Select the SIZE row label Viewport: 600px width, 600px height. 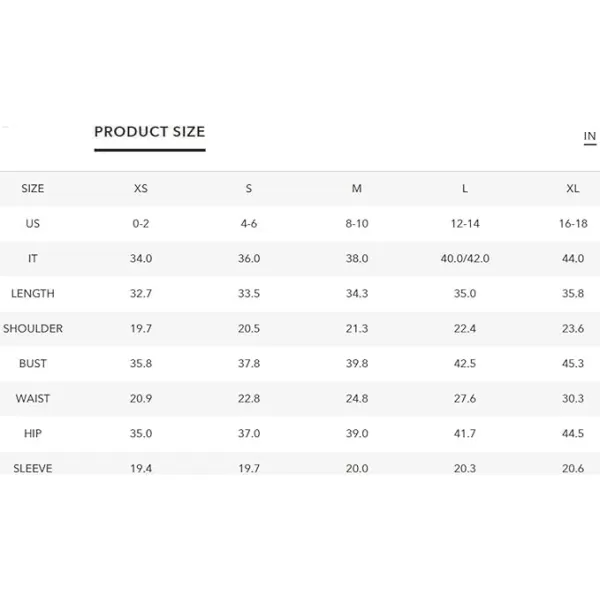pos(33,189)
